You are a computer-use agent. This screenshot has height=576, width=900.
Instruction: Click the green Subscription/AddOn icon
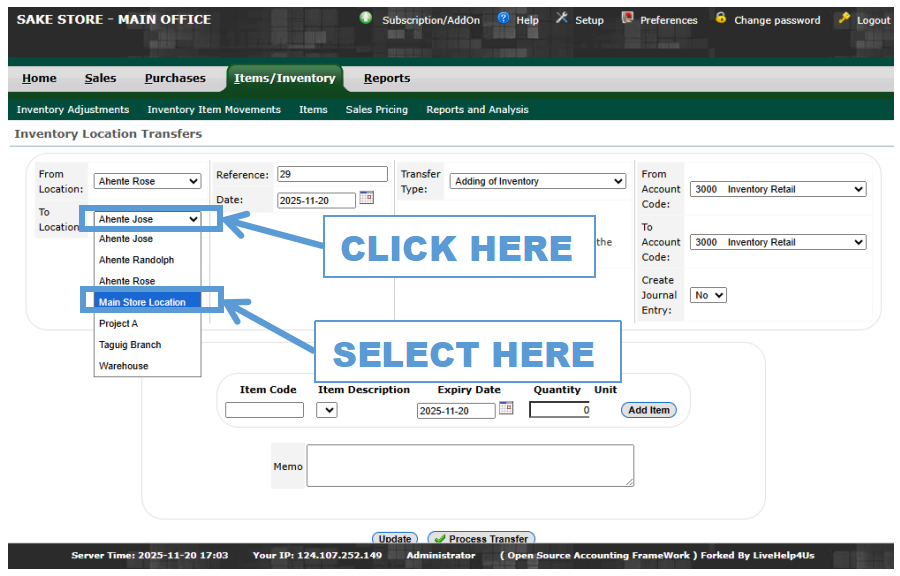[366, 19]
